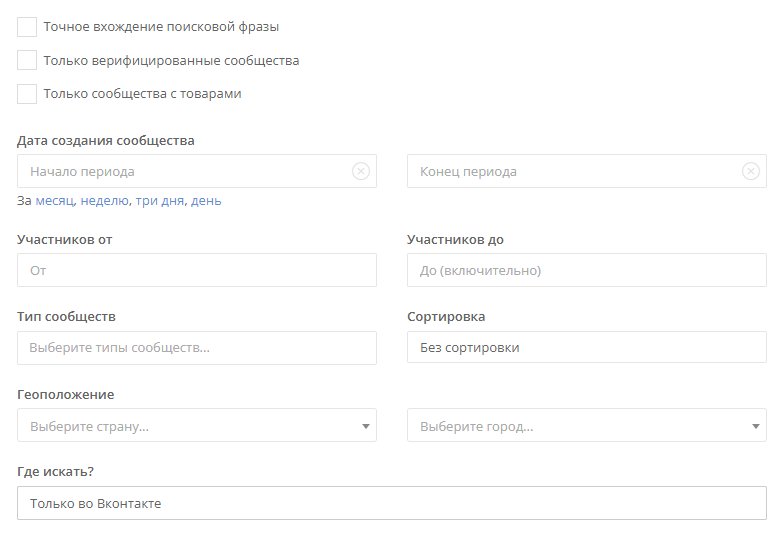Click the До (включительно) input field
This screenshot has height=538, width=784.
coord(587,270)
